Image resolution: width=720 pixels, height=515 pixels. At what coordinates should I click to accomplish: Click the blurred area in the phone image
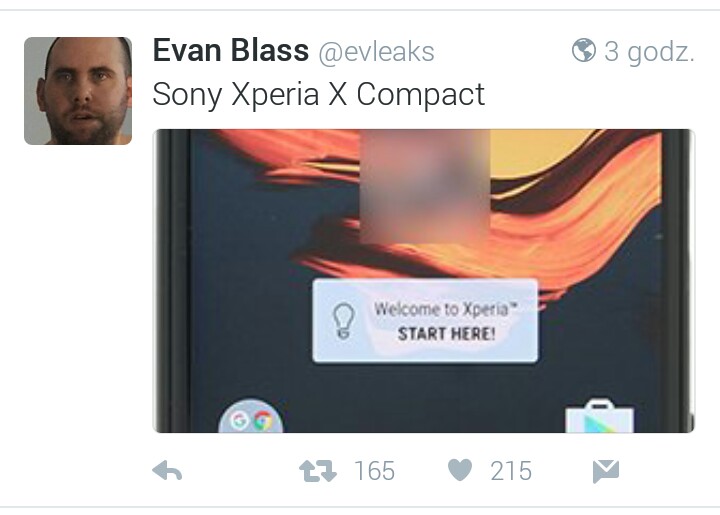[x=425, y=186]
